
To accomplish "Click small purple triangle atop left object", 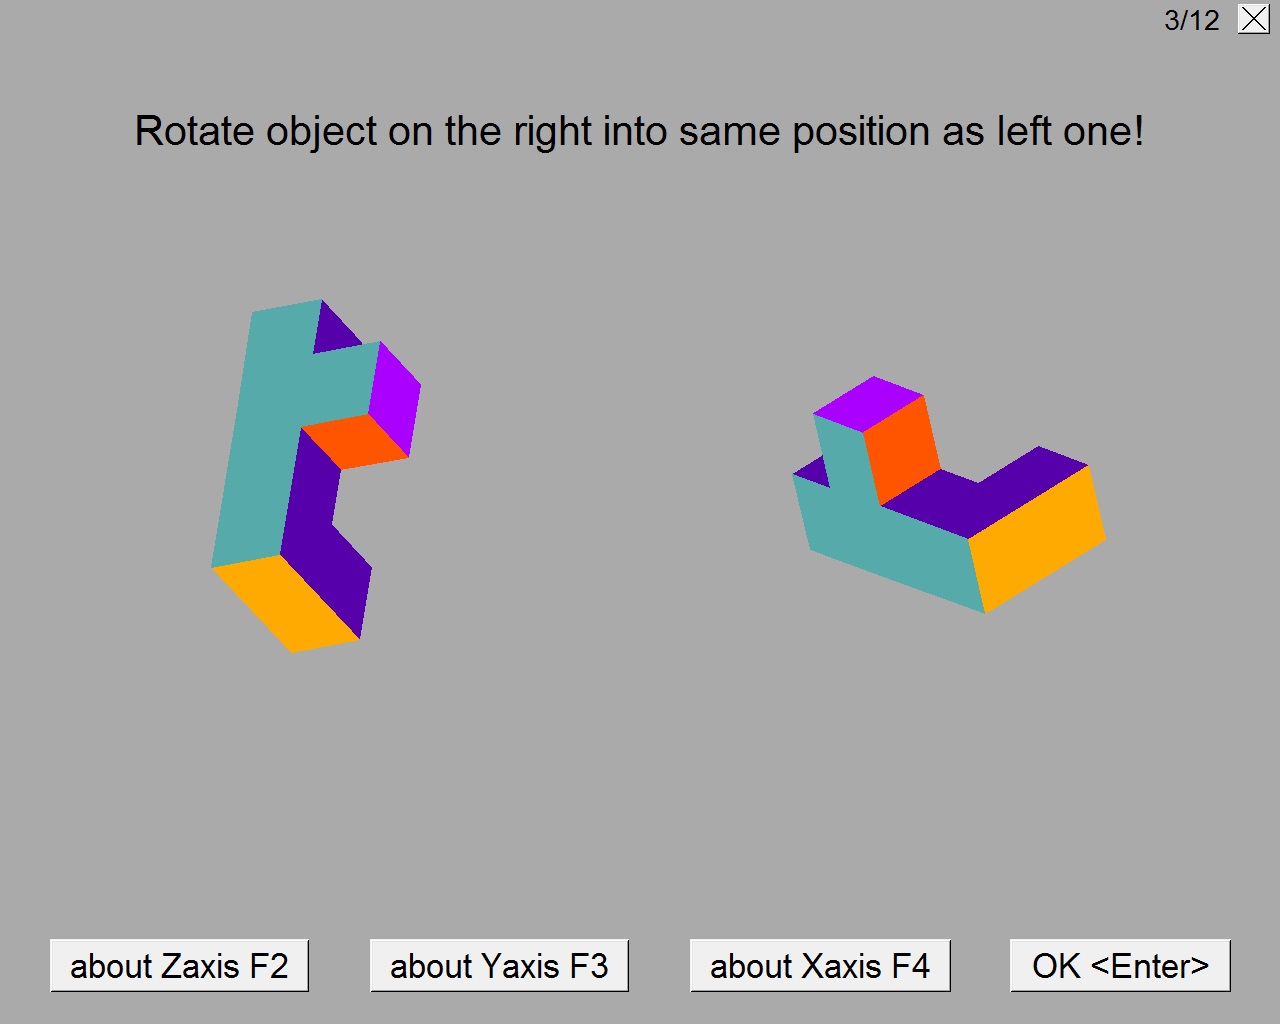I will click(334, 329).
